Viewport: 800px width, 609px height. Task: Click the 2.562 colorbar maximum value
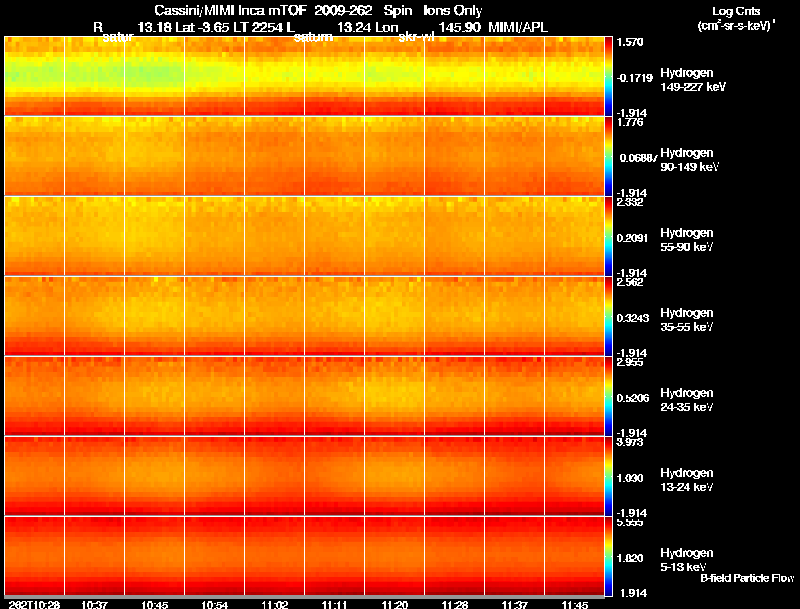coord(630,283)
